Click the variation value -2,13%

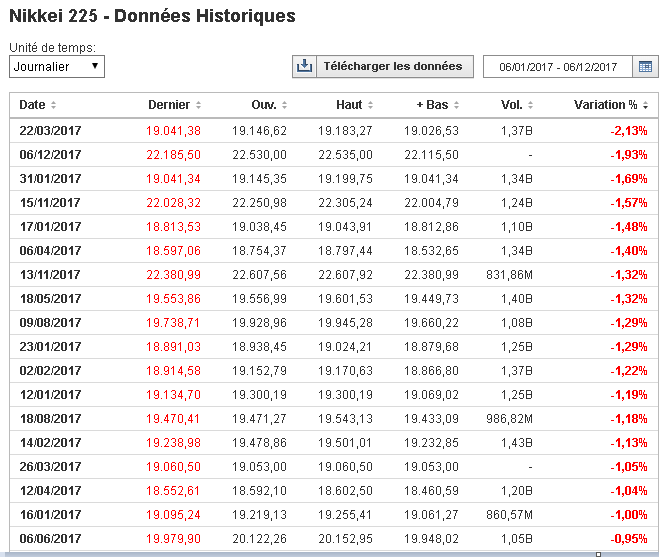click(629, 131)
